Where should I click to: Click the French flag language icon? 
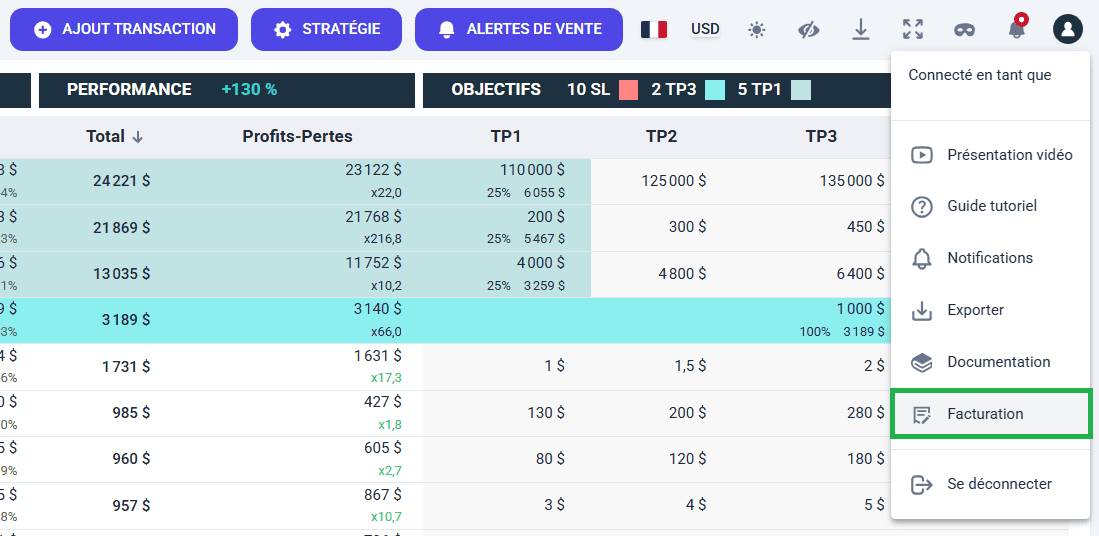[x=654, y=30]
